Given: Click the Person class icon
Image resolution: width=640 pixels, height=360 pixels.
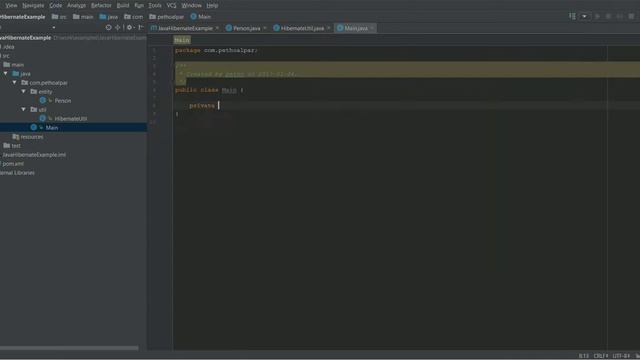Looking at the screenshot, I should [43, 100].
